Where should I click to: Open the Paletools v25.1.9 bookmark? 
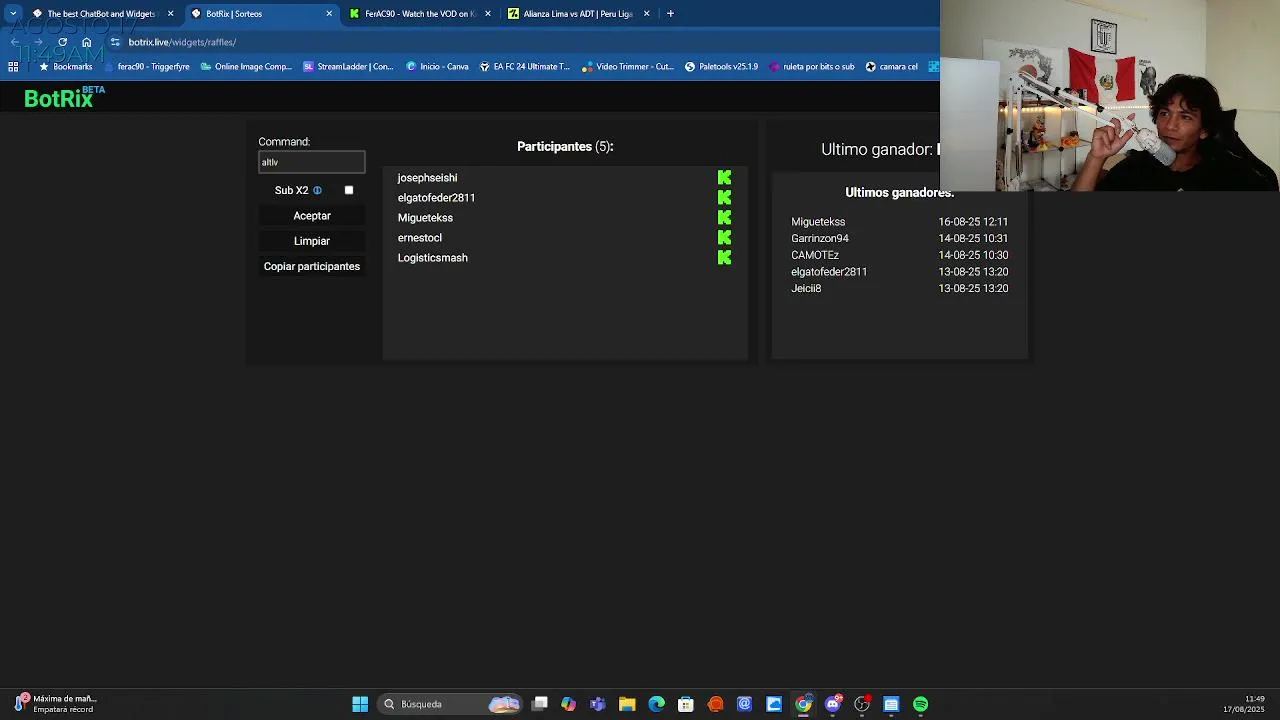pos(721,67)
